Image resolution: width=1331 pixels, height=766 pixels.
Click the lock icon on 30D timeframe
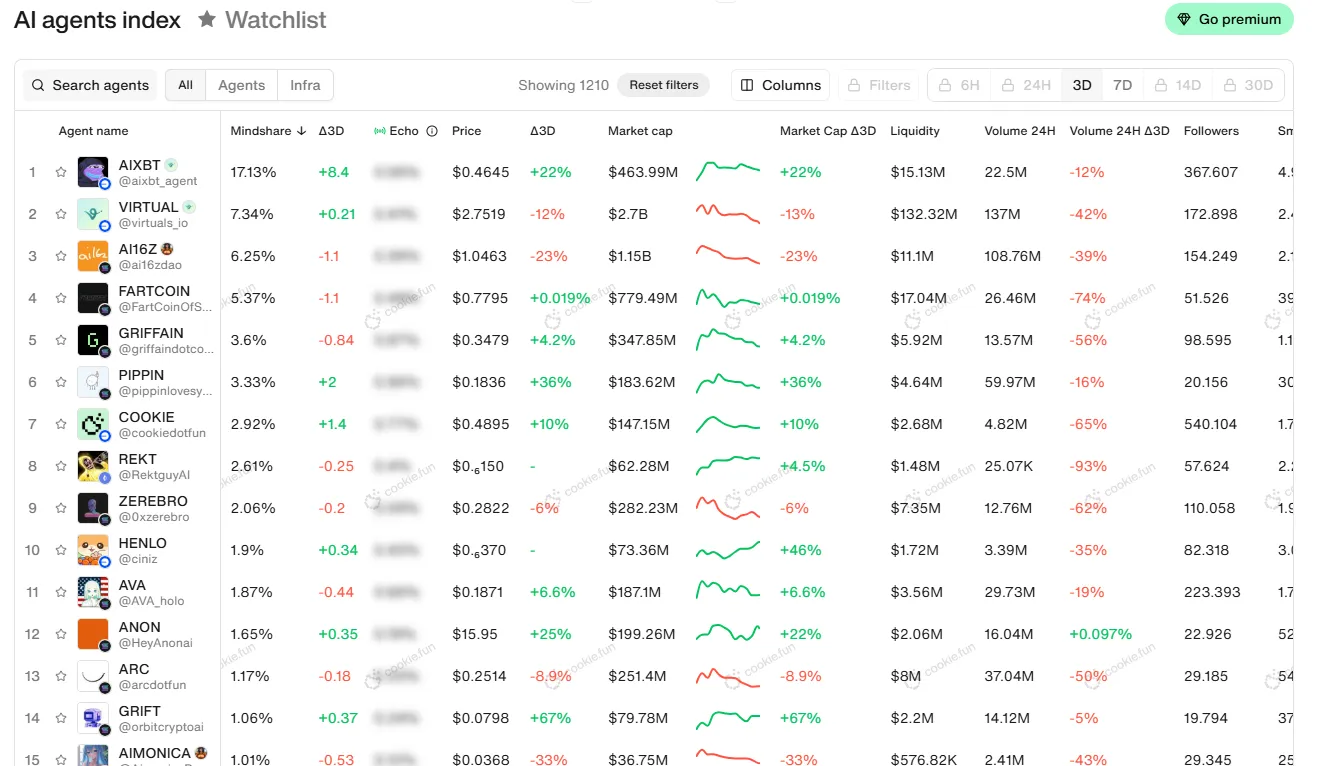point(1229,85)
